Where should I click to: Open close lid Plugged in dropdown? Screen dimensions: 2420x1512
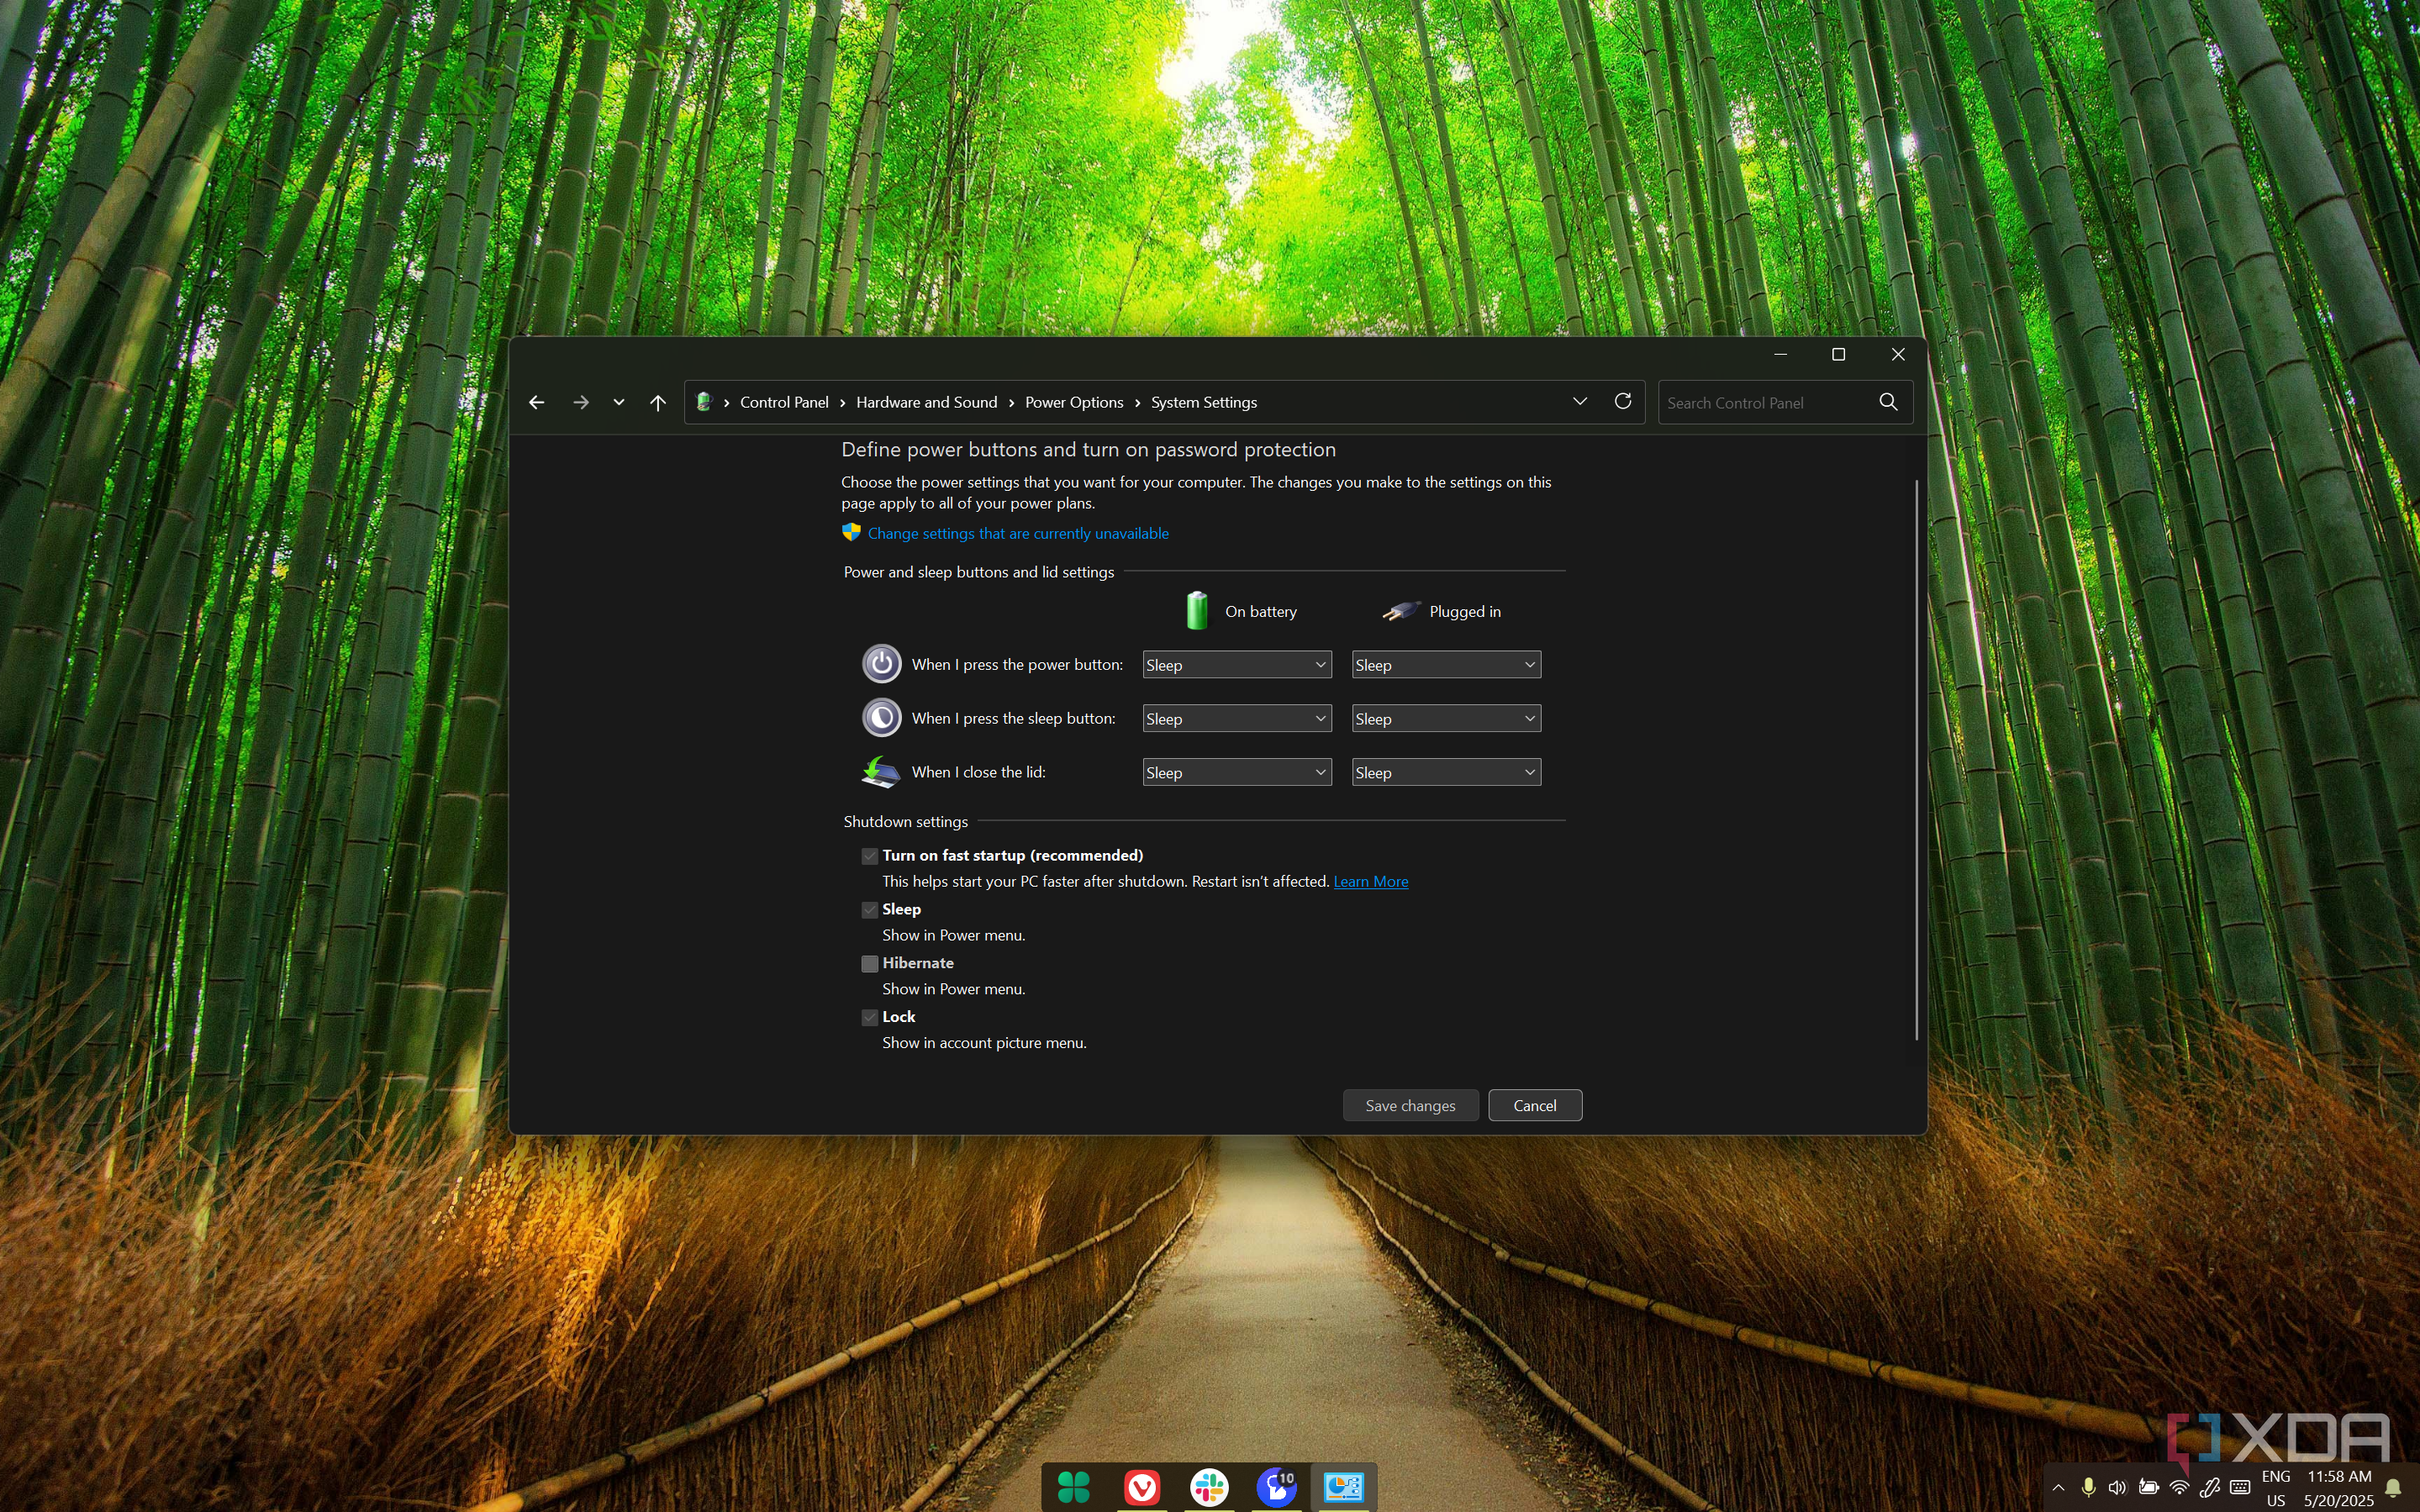pyautogui.click(x=1445, y=773)
